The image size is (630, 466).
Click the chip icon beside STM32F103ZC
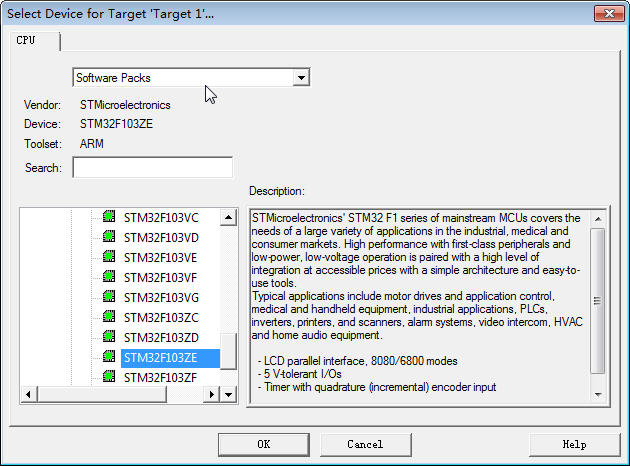[x=109, y=317]
